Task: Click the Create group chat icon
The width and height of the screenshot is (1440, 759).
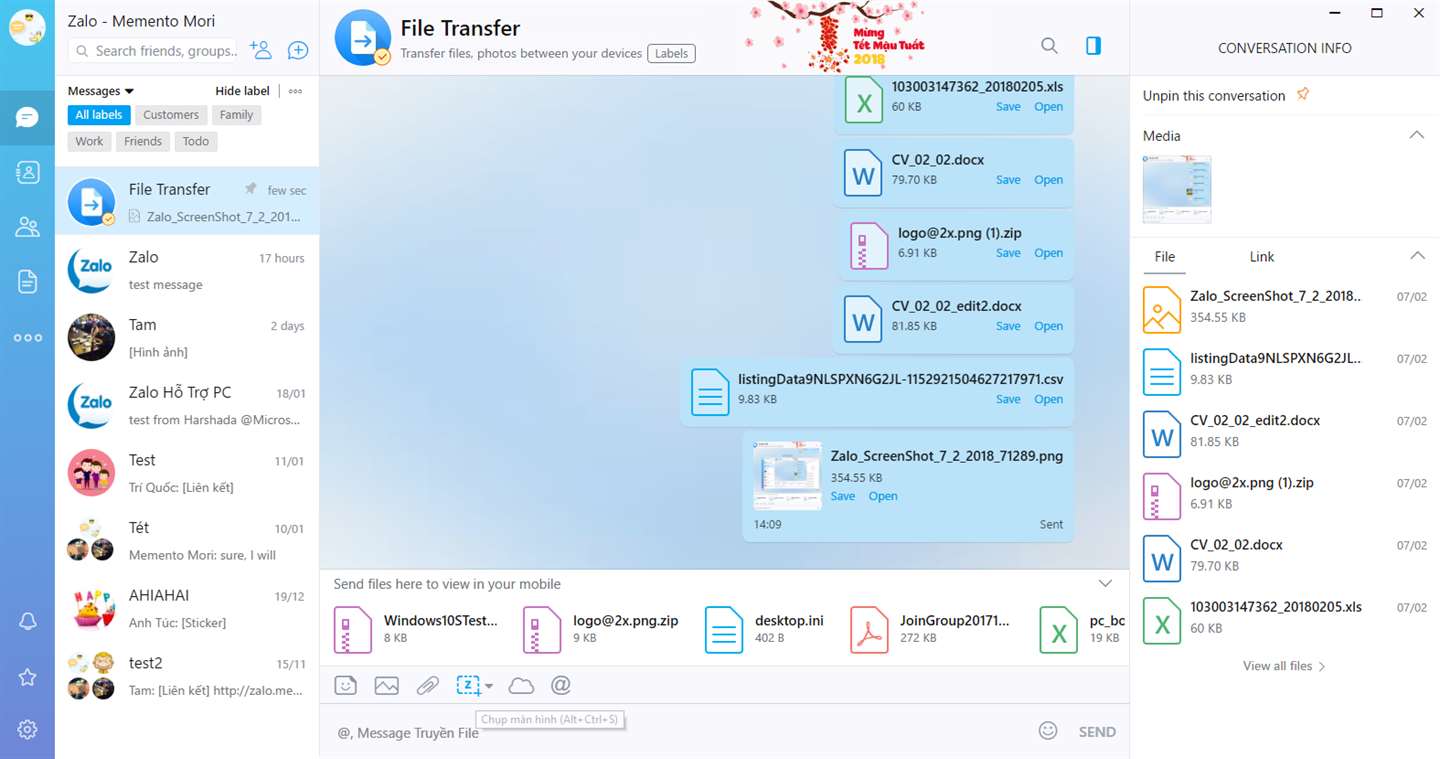Action: (x=297, y=50)
